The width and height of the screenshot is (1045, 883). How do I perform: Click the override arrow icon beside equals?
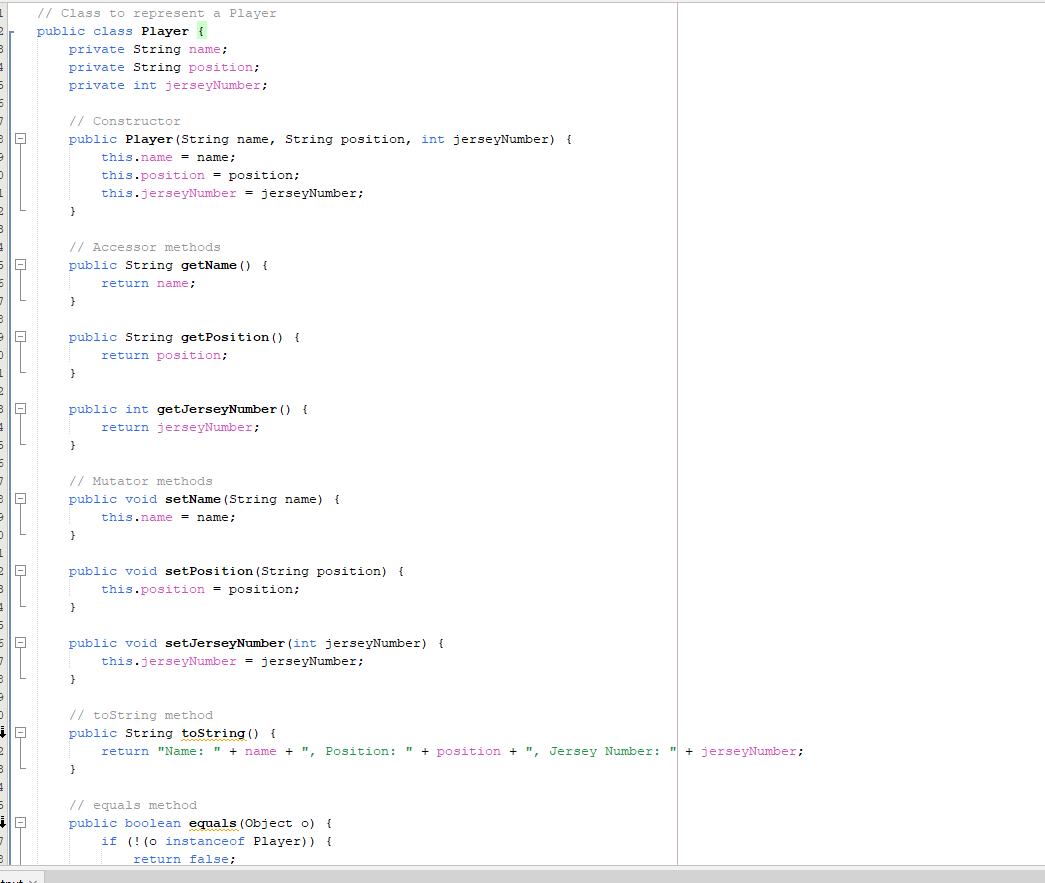coord(4,822)
